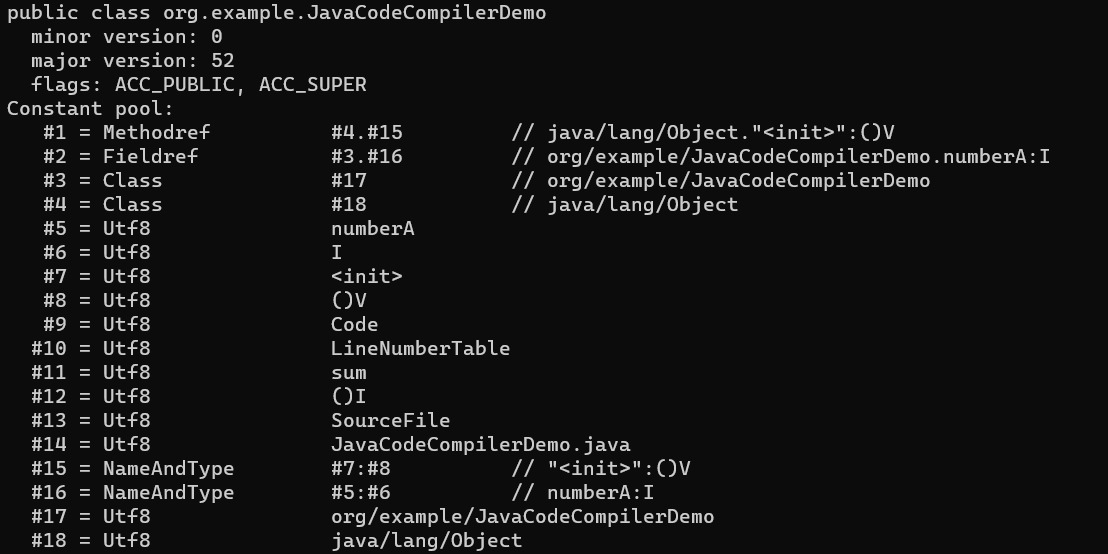Click the #4.#15 reference value

[x=367, y=133]
